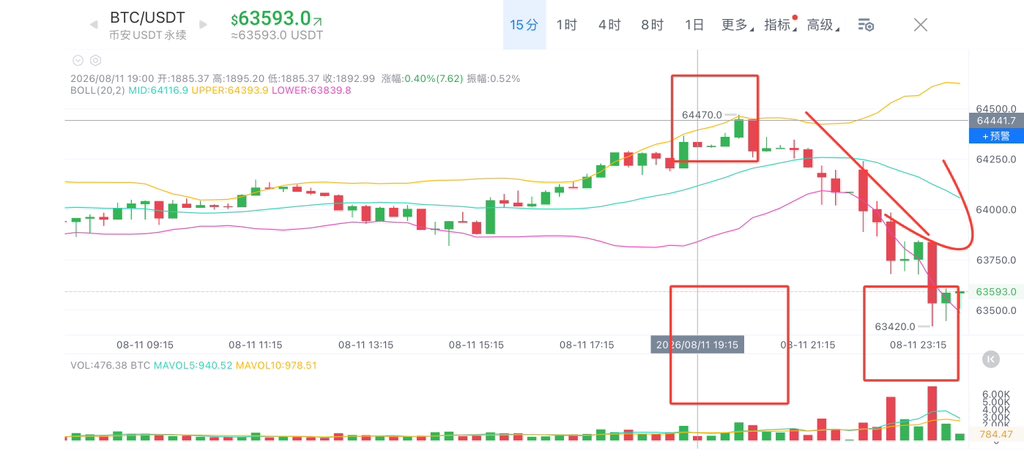Tap the ≈63593.0 USDT converted price
Screen dimensions: 1024x472
tap(277, 35)
